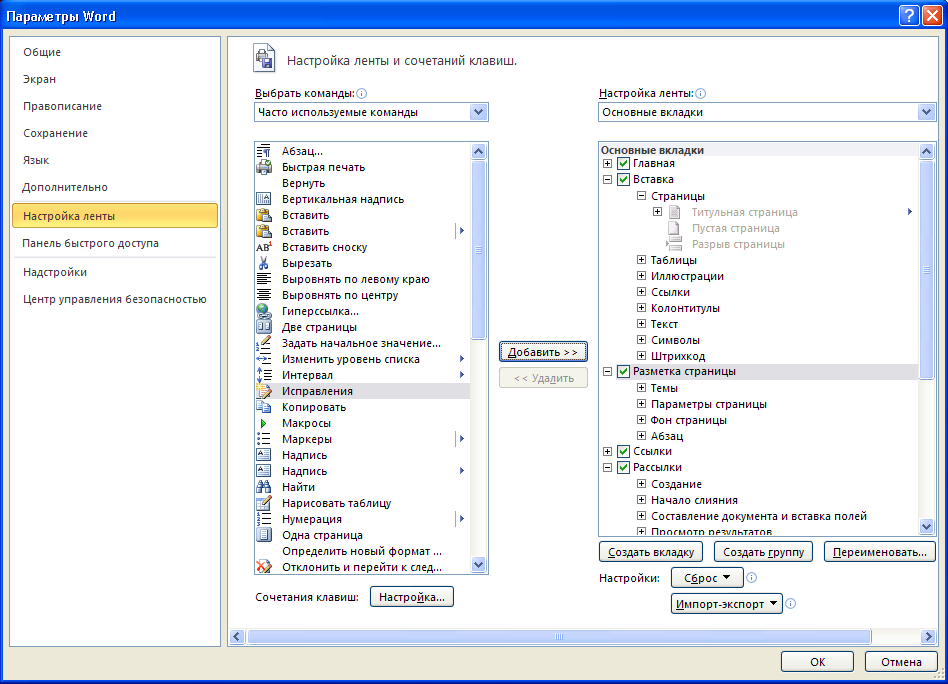Image resolution: width=948 pixels, height=684 pixels.
Task: Open the Импорт-экспорт dropdown button
Action: pyautogui.click(x=727, y=604)
